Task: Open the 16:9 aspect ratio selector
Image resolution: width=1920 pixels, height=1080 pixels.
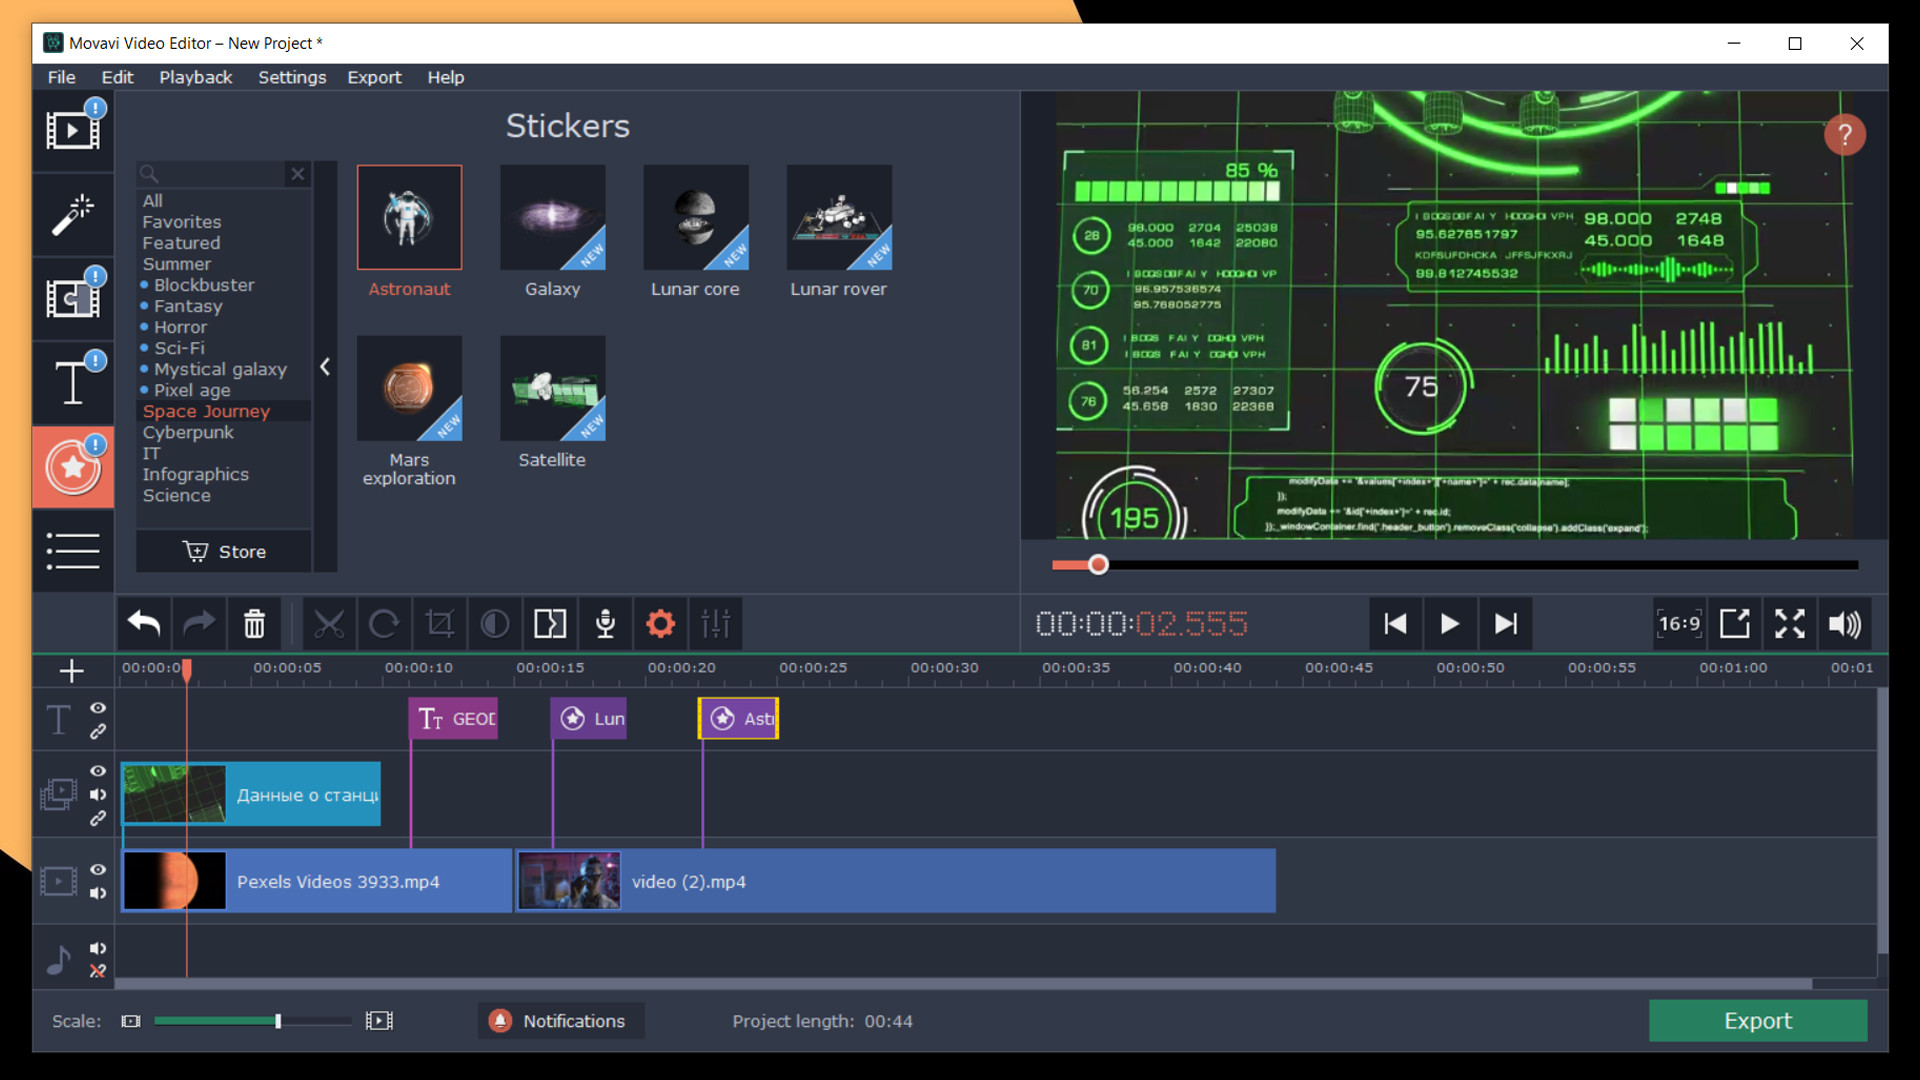Action: 1678,623
